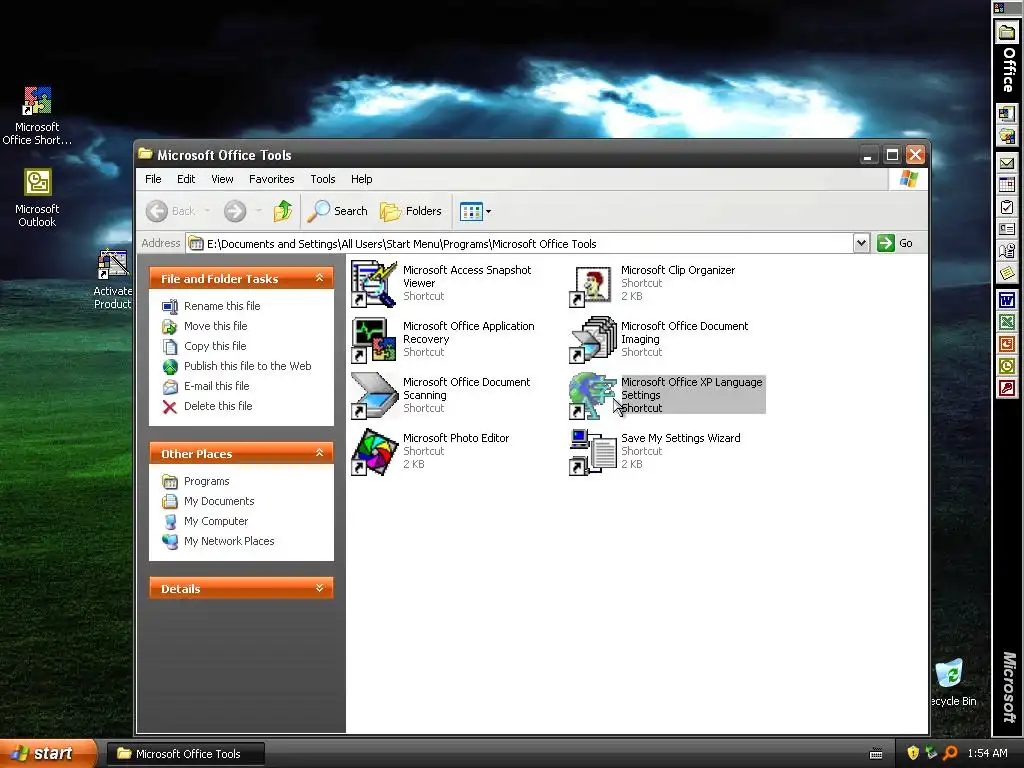Click the PowerPoint icon on Office Shortcut Bar
Viewport: 1024px width, 768px height.
(1006, 344)
